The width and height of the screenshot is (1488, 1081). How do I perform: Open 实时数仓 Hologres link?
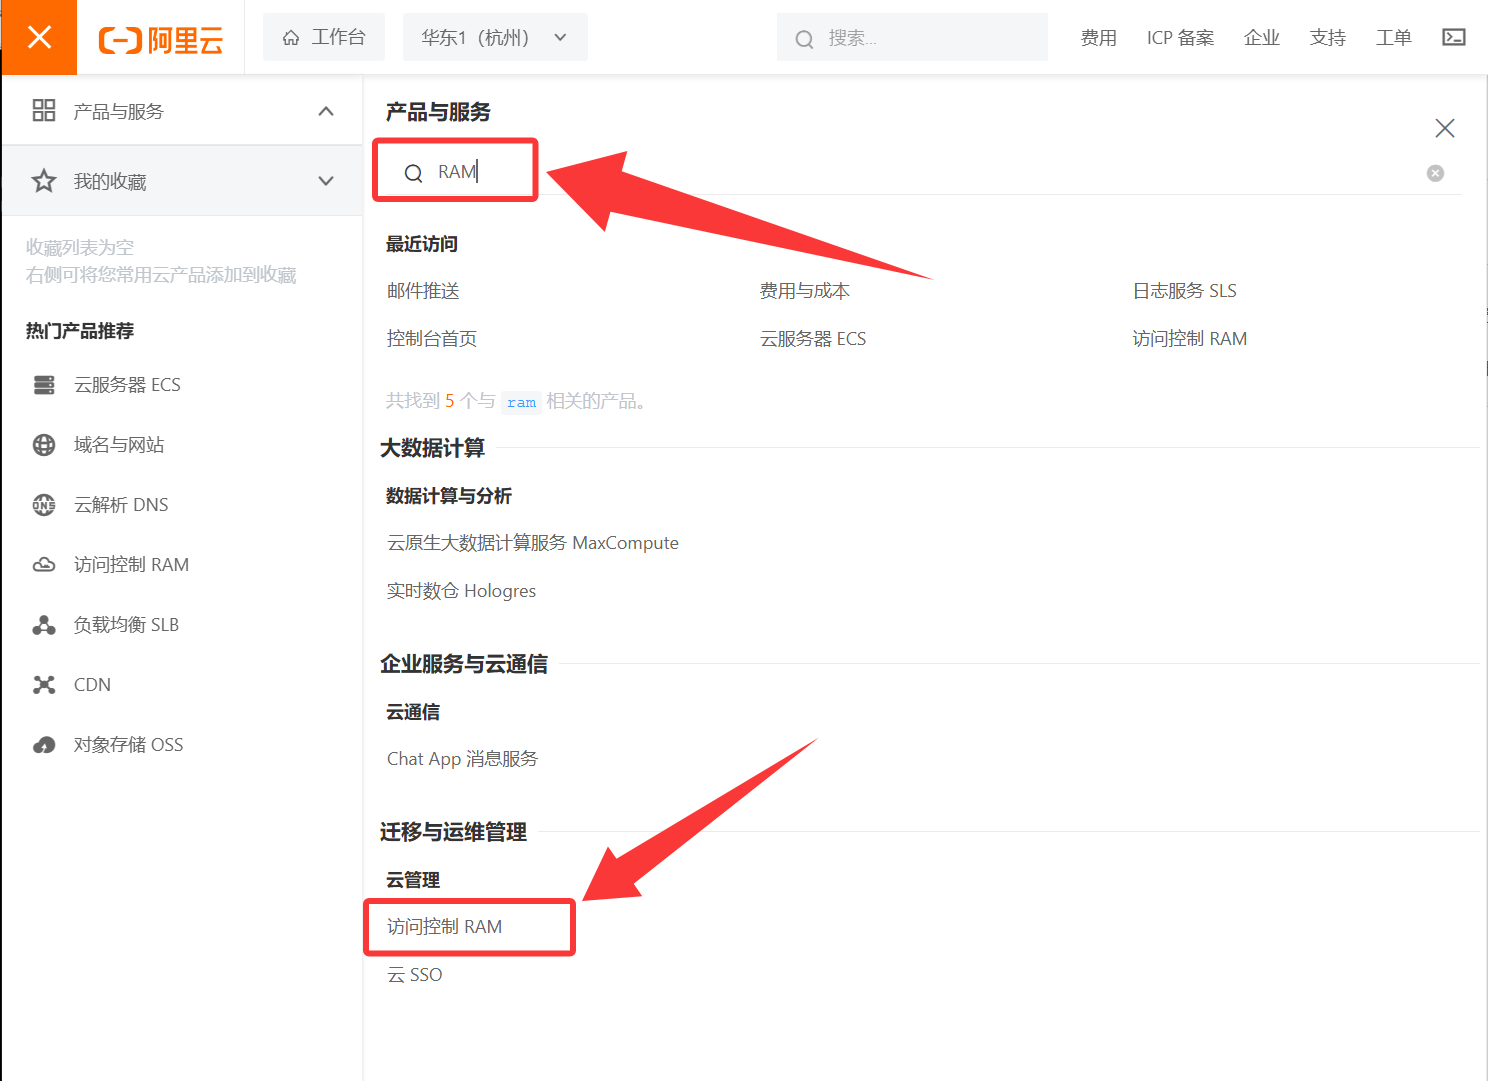461,591
